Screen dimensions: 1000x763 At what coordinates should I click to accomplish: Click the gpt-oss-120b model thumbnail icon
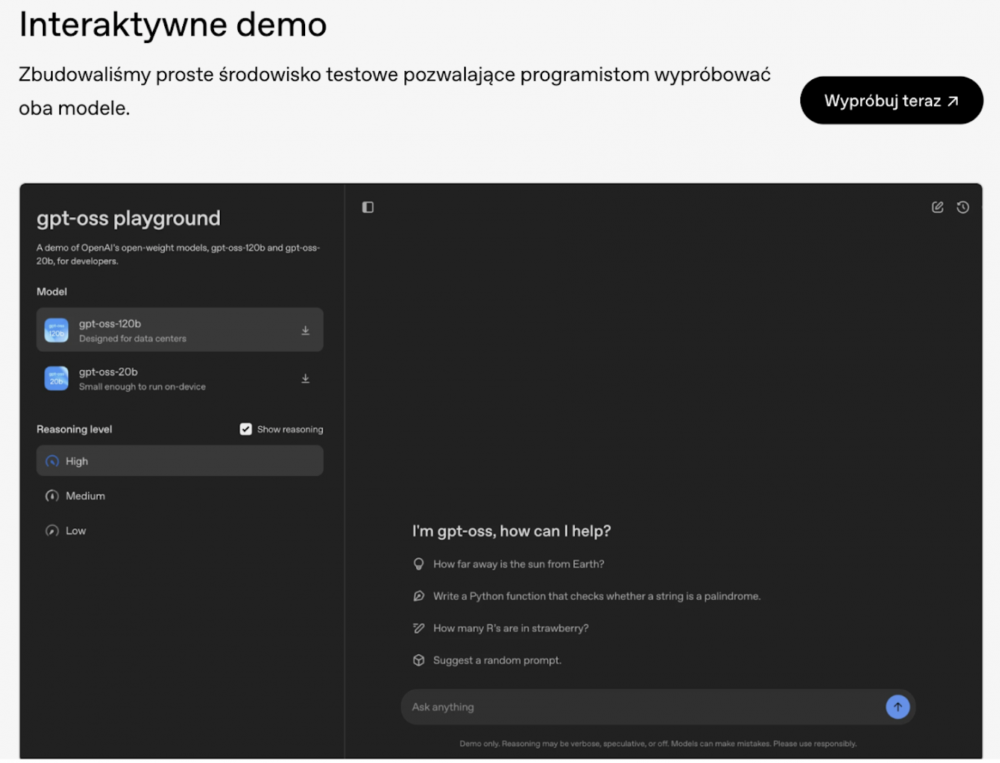pos(56,330)
